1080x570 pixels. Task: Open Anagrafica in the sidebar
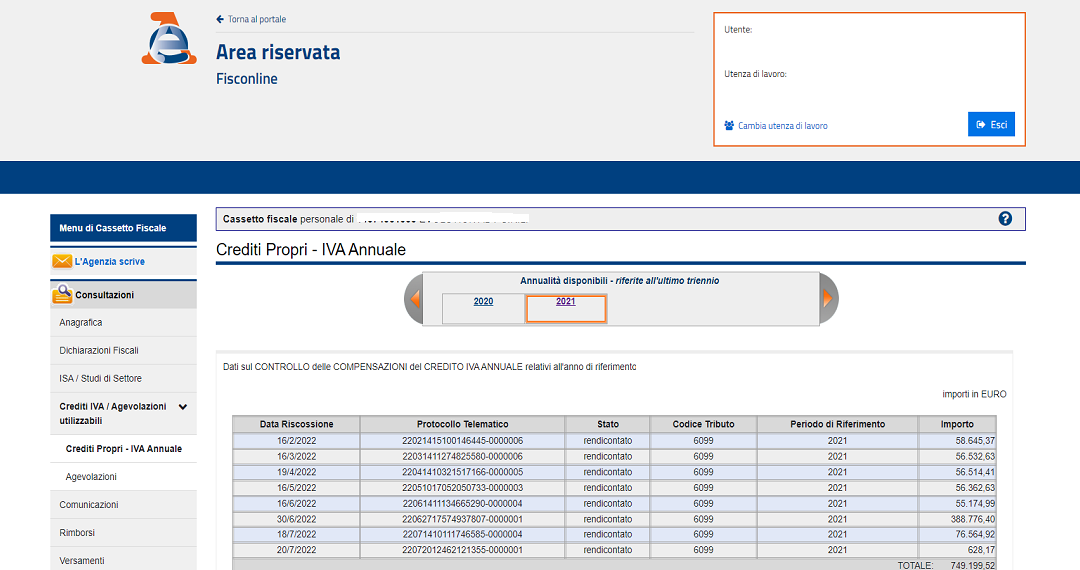coord(123,322)
